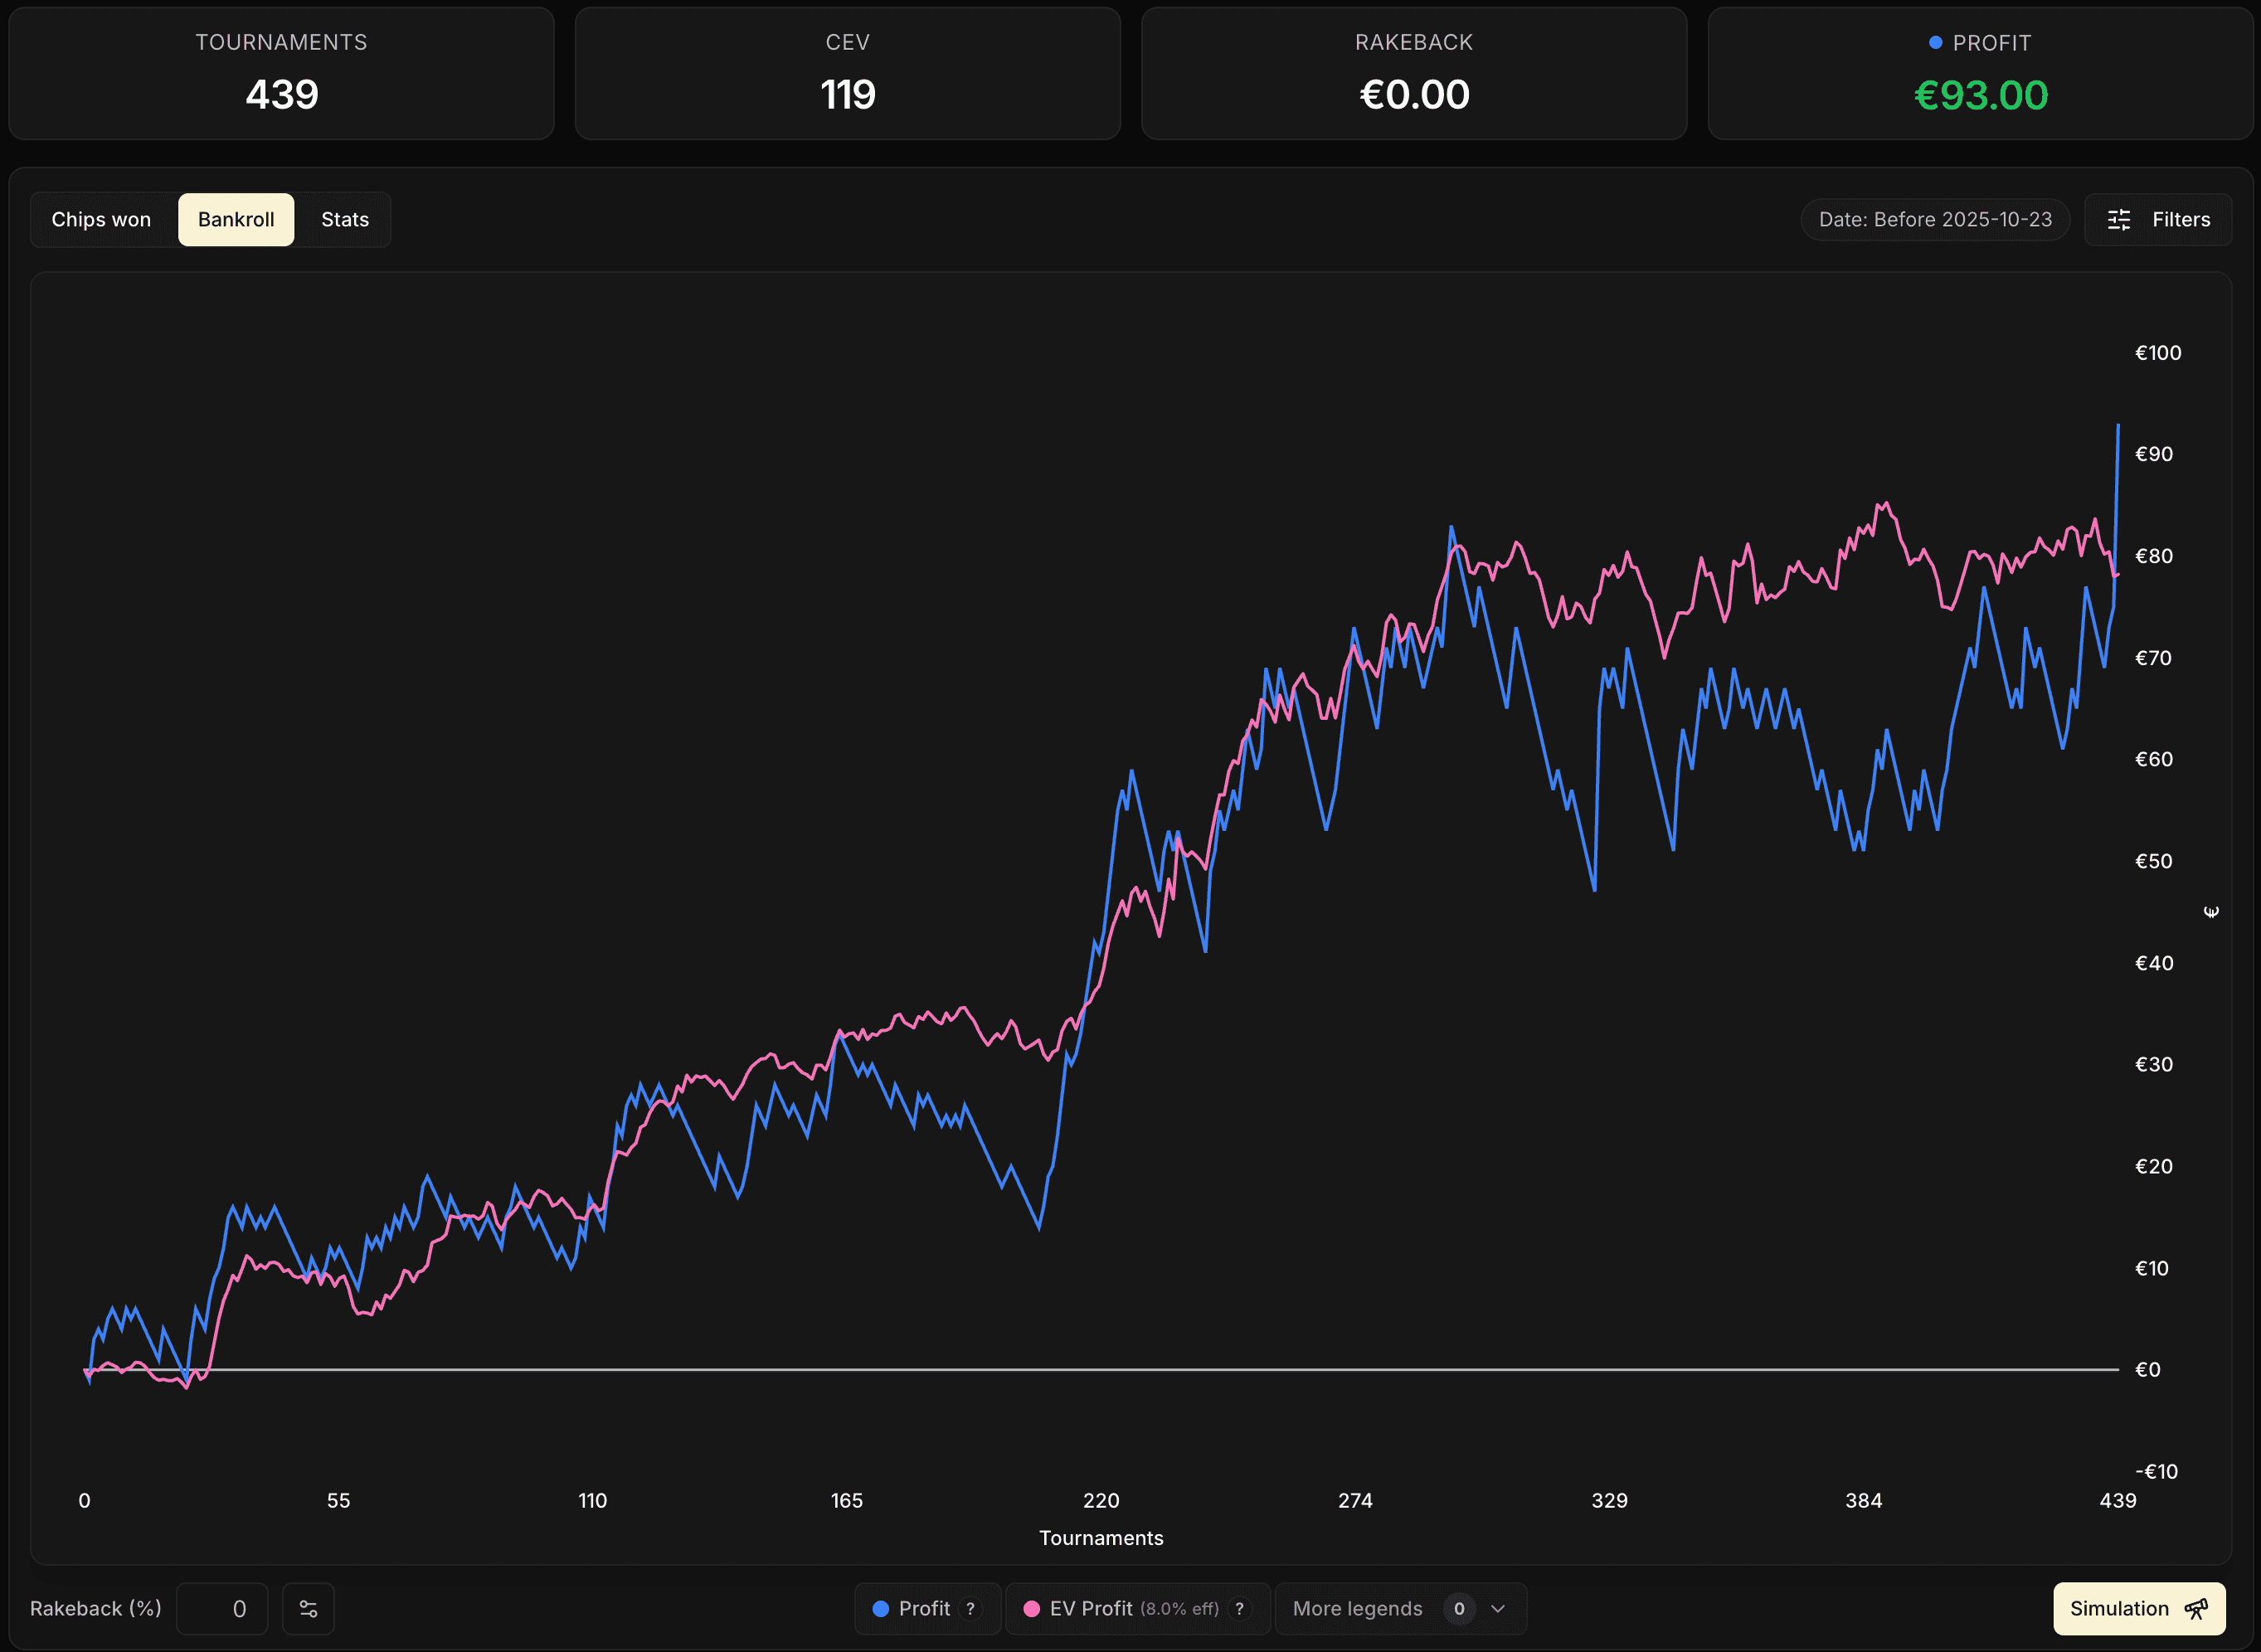Open rakeback settings sliders icon
Viewport: 2261px width, 1652px height.
(x=308, y=1609)
